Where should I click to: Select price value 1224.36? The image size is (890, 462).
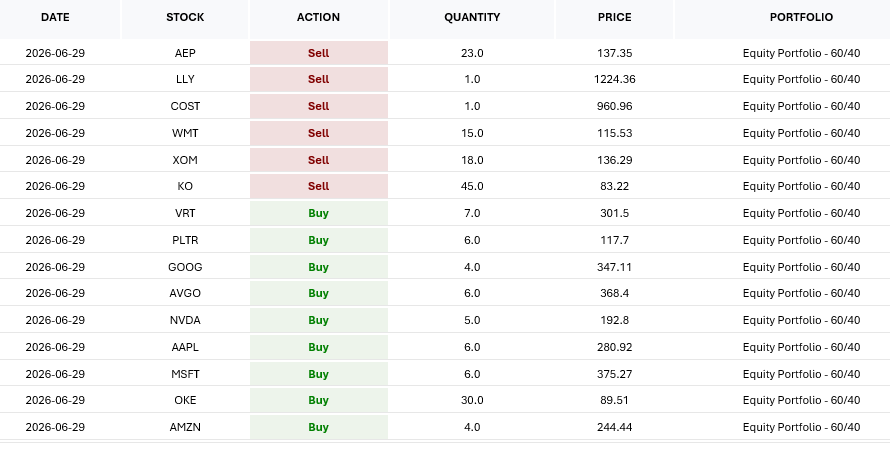[615, 79]
